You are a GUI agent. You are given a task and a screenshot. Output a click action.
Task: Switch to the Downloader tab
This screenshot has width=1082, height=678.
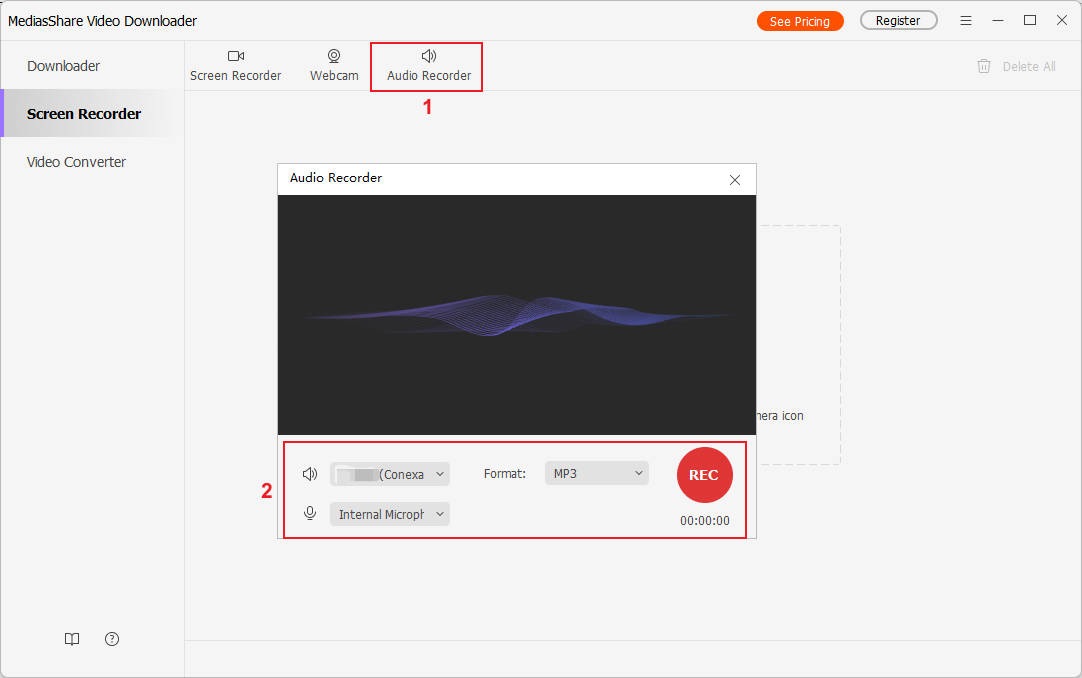click(x=64, y=66)
